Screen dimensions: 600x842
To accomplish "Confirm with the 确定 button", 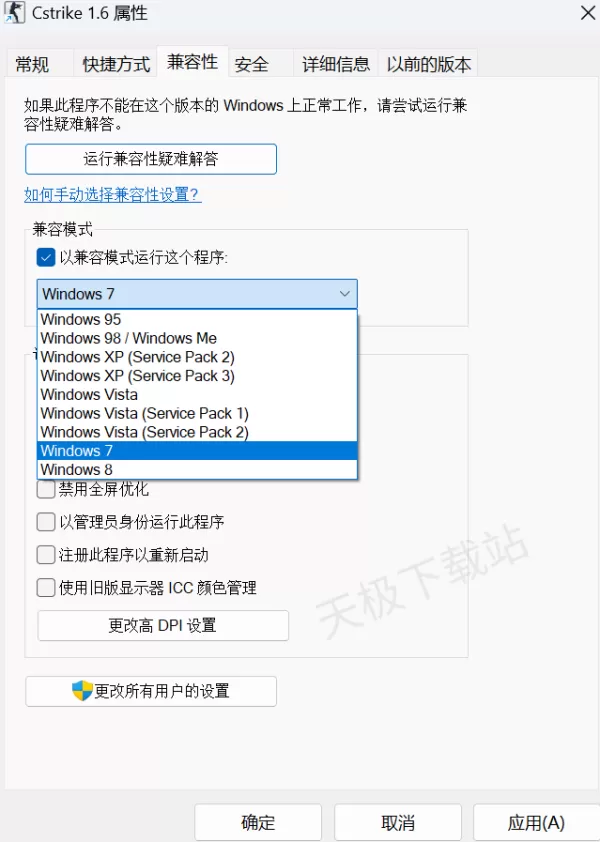I will point(258,822).
